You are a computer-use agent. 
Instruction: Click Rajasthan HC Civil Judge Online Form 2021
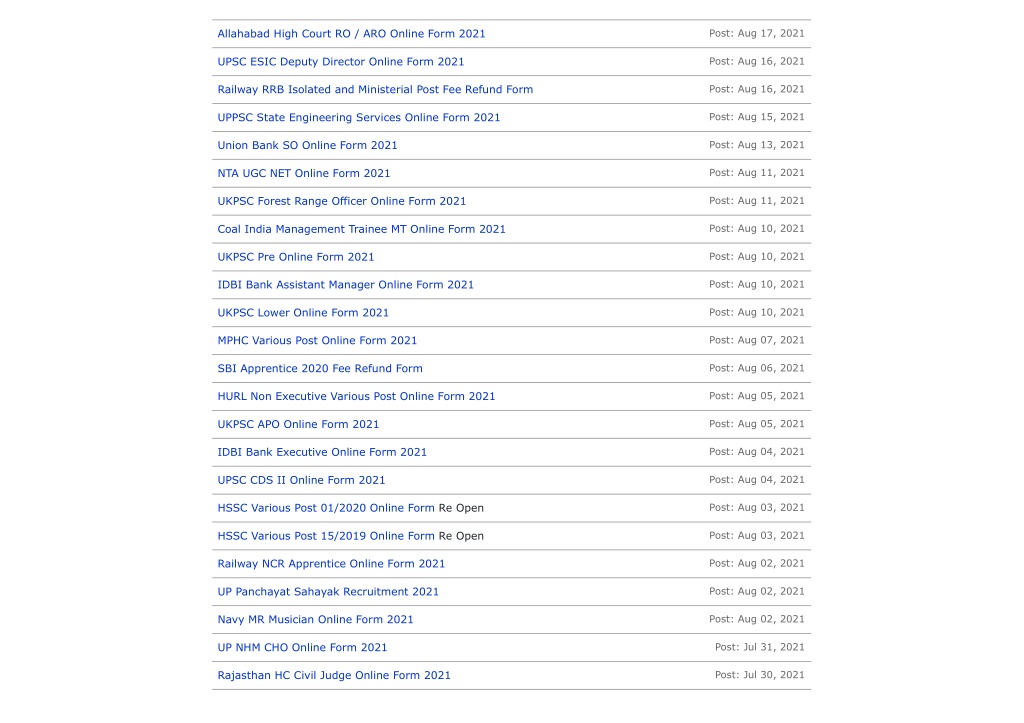point(334,675)
